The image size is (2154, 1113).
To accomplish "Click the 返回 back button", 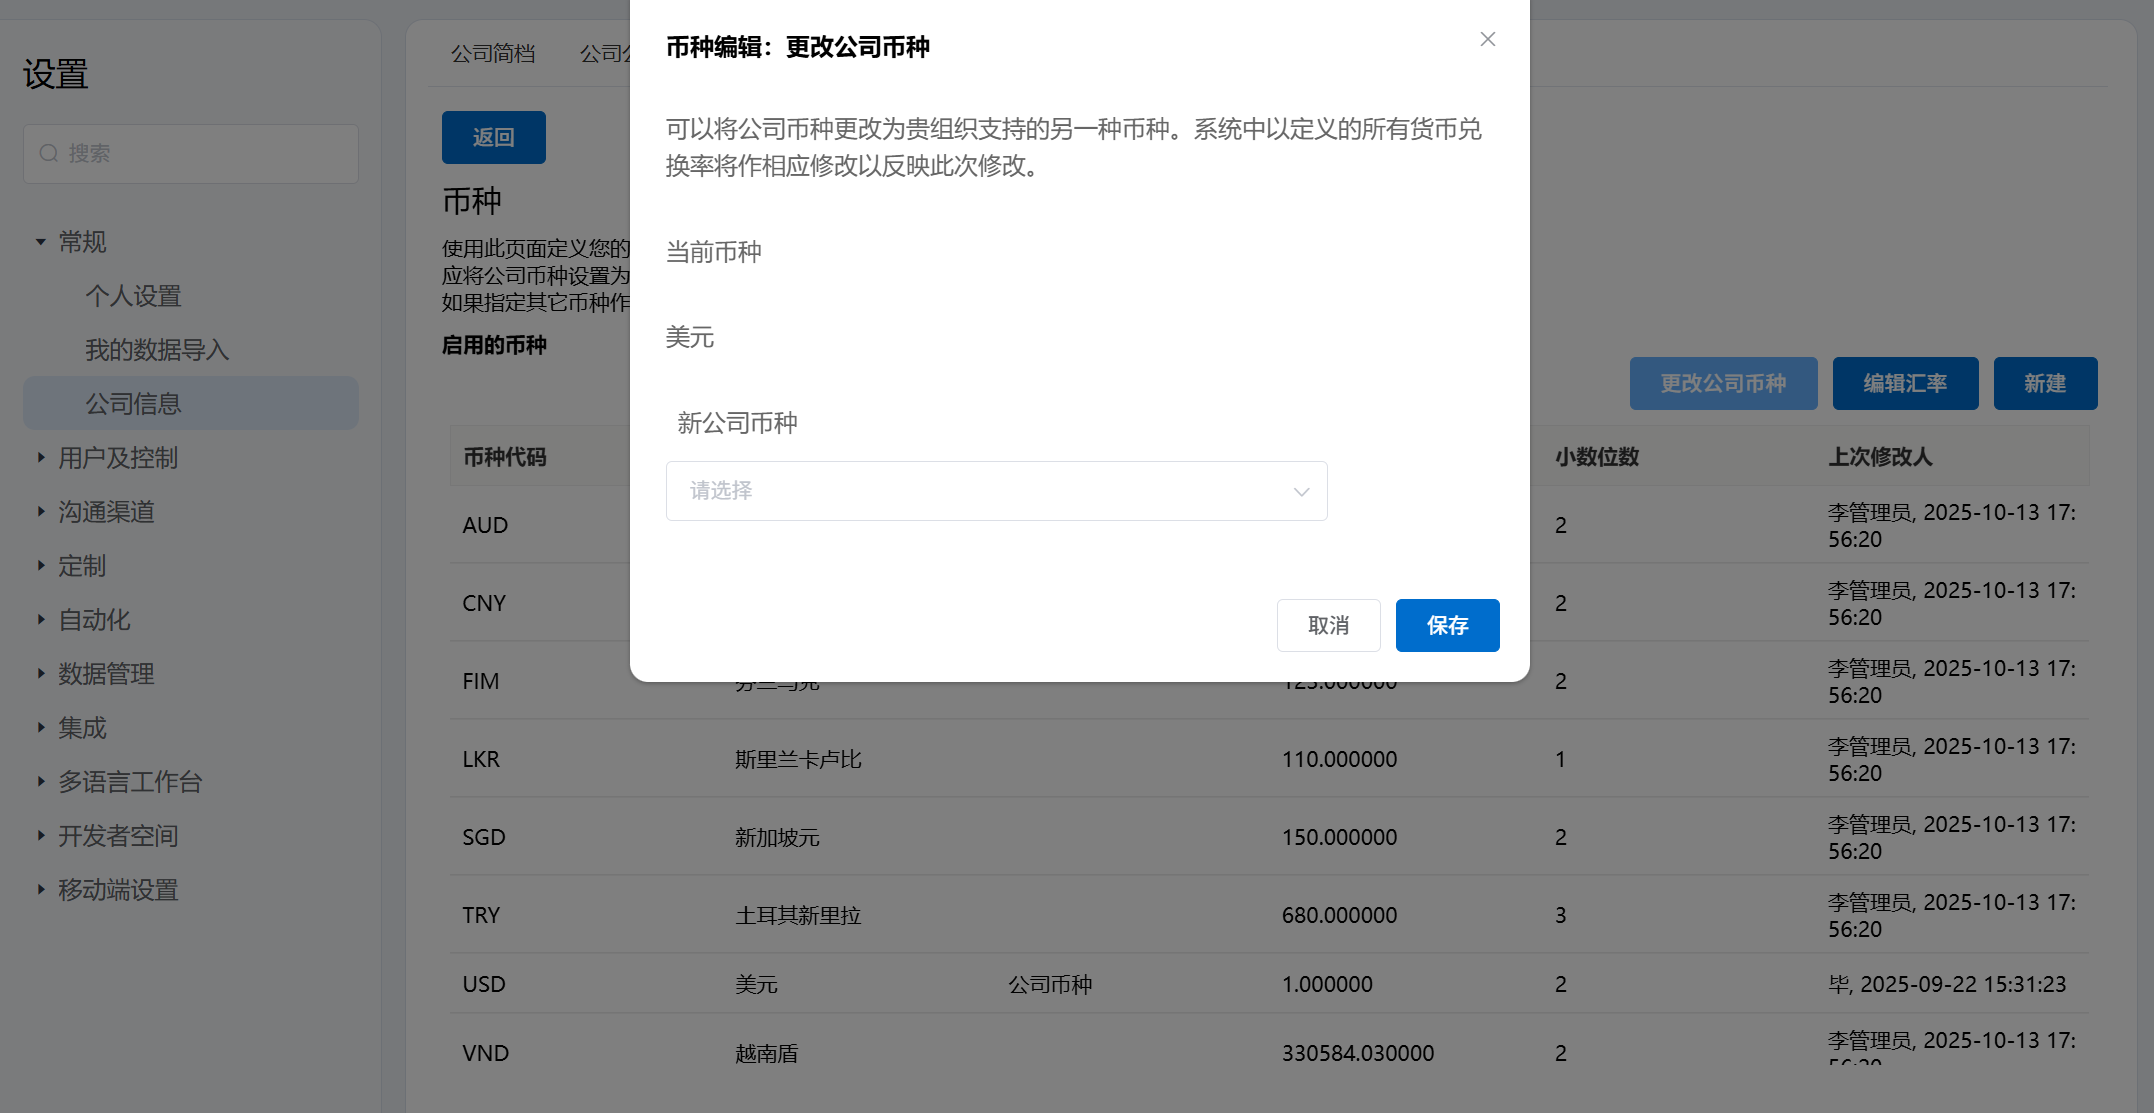I will point(493,137).
